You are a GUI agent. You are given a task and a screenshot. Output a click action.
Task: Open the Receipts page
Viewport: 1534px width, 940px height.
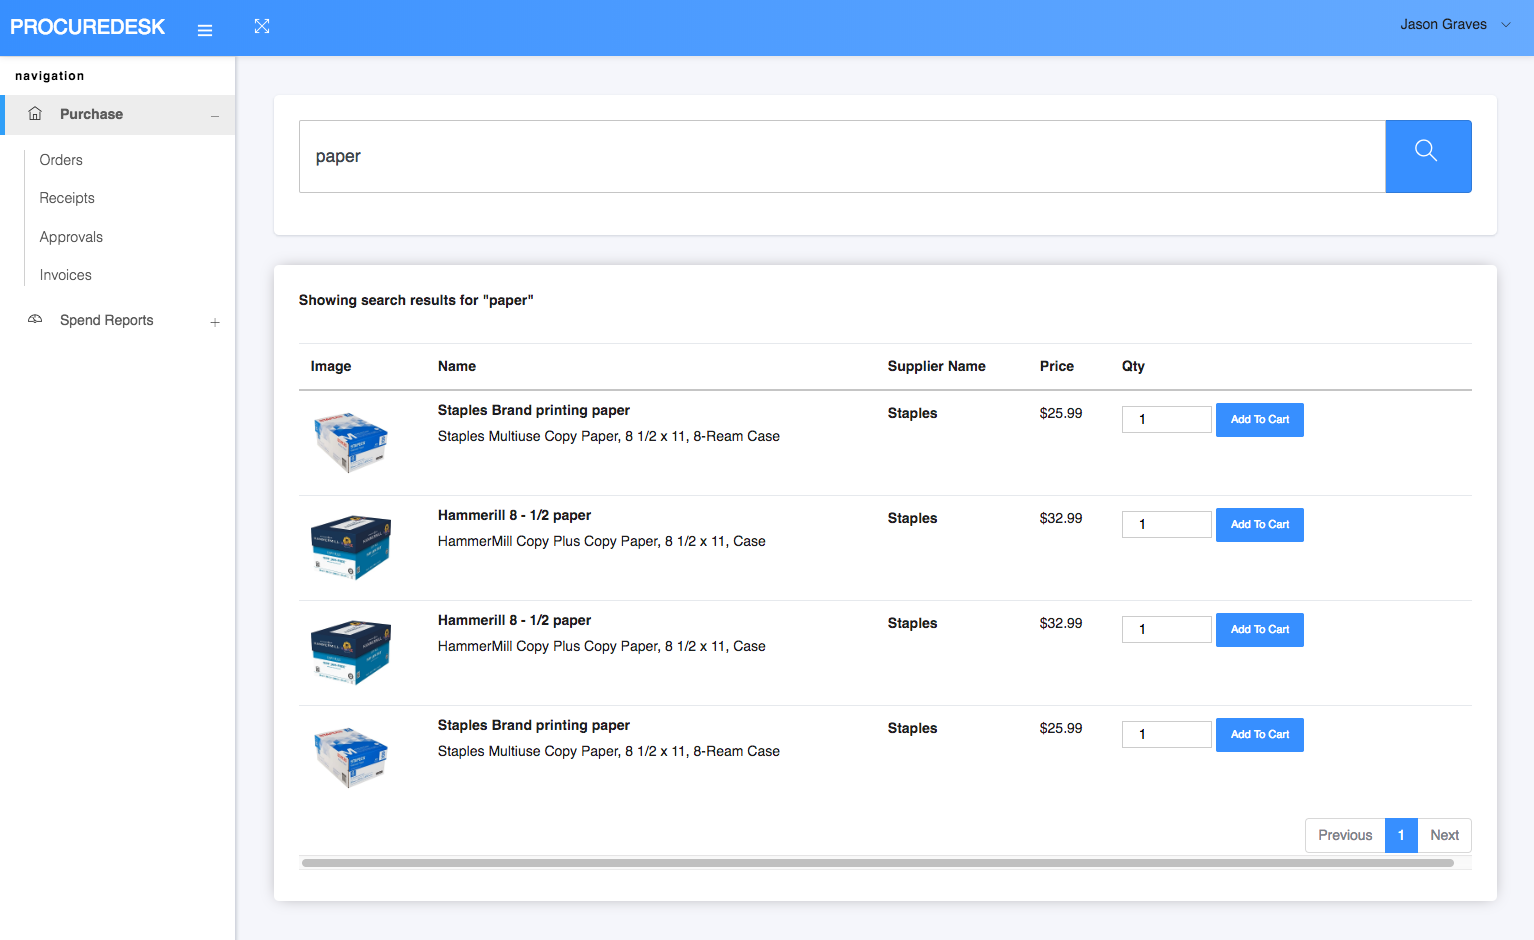(x=66, y=198)
